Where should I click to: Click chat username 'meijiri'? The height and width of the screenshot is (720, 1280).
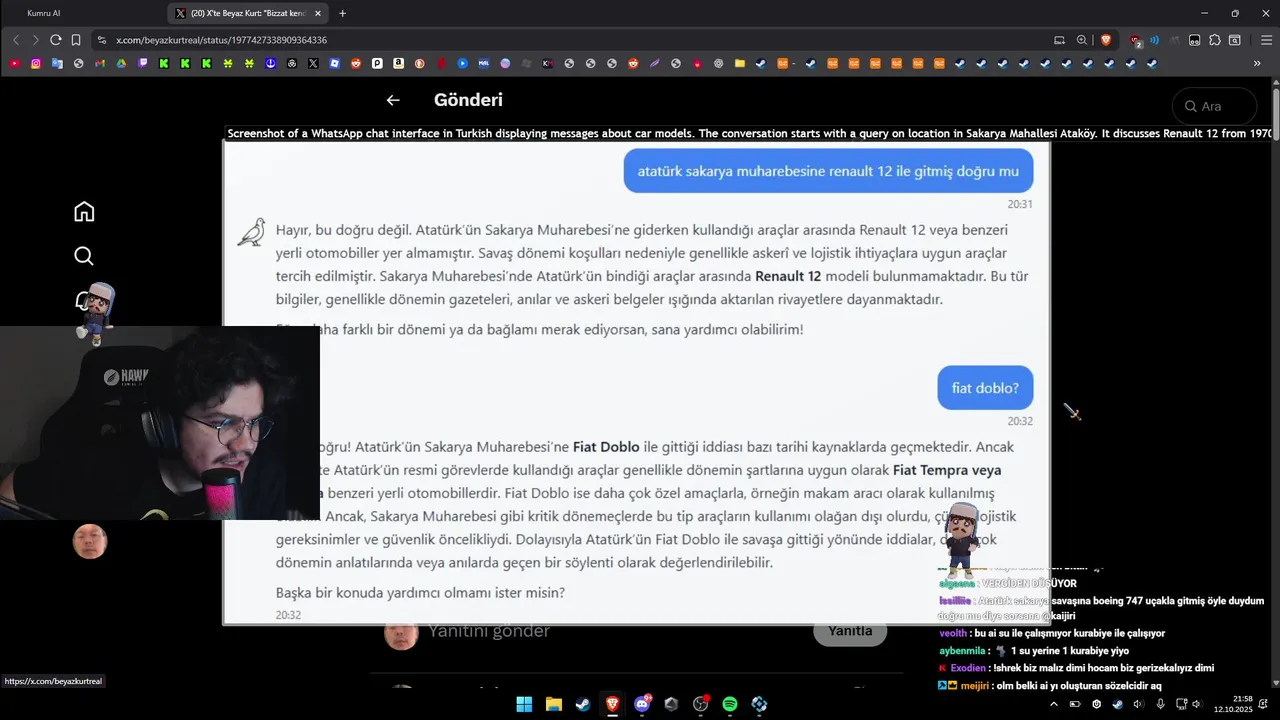pos(974,686)
